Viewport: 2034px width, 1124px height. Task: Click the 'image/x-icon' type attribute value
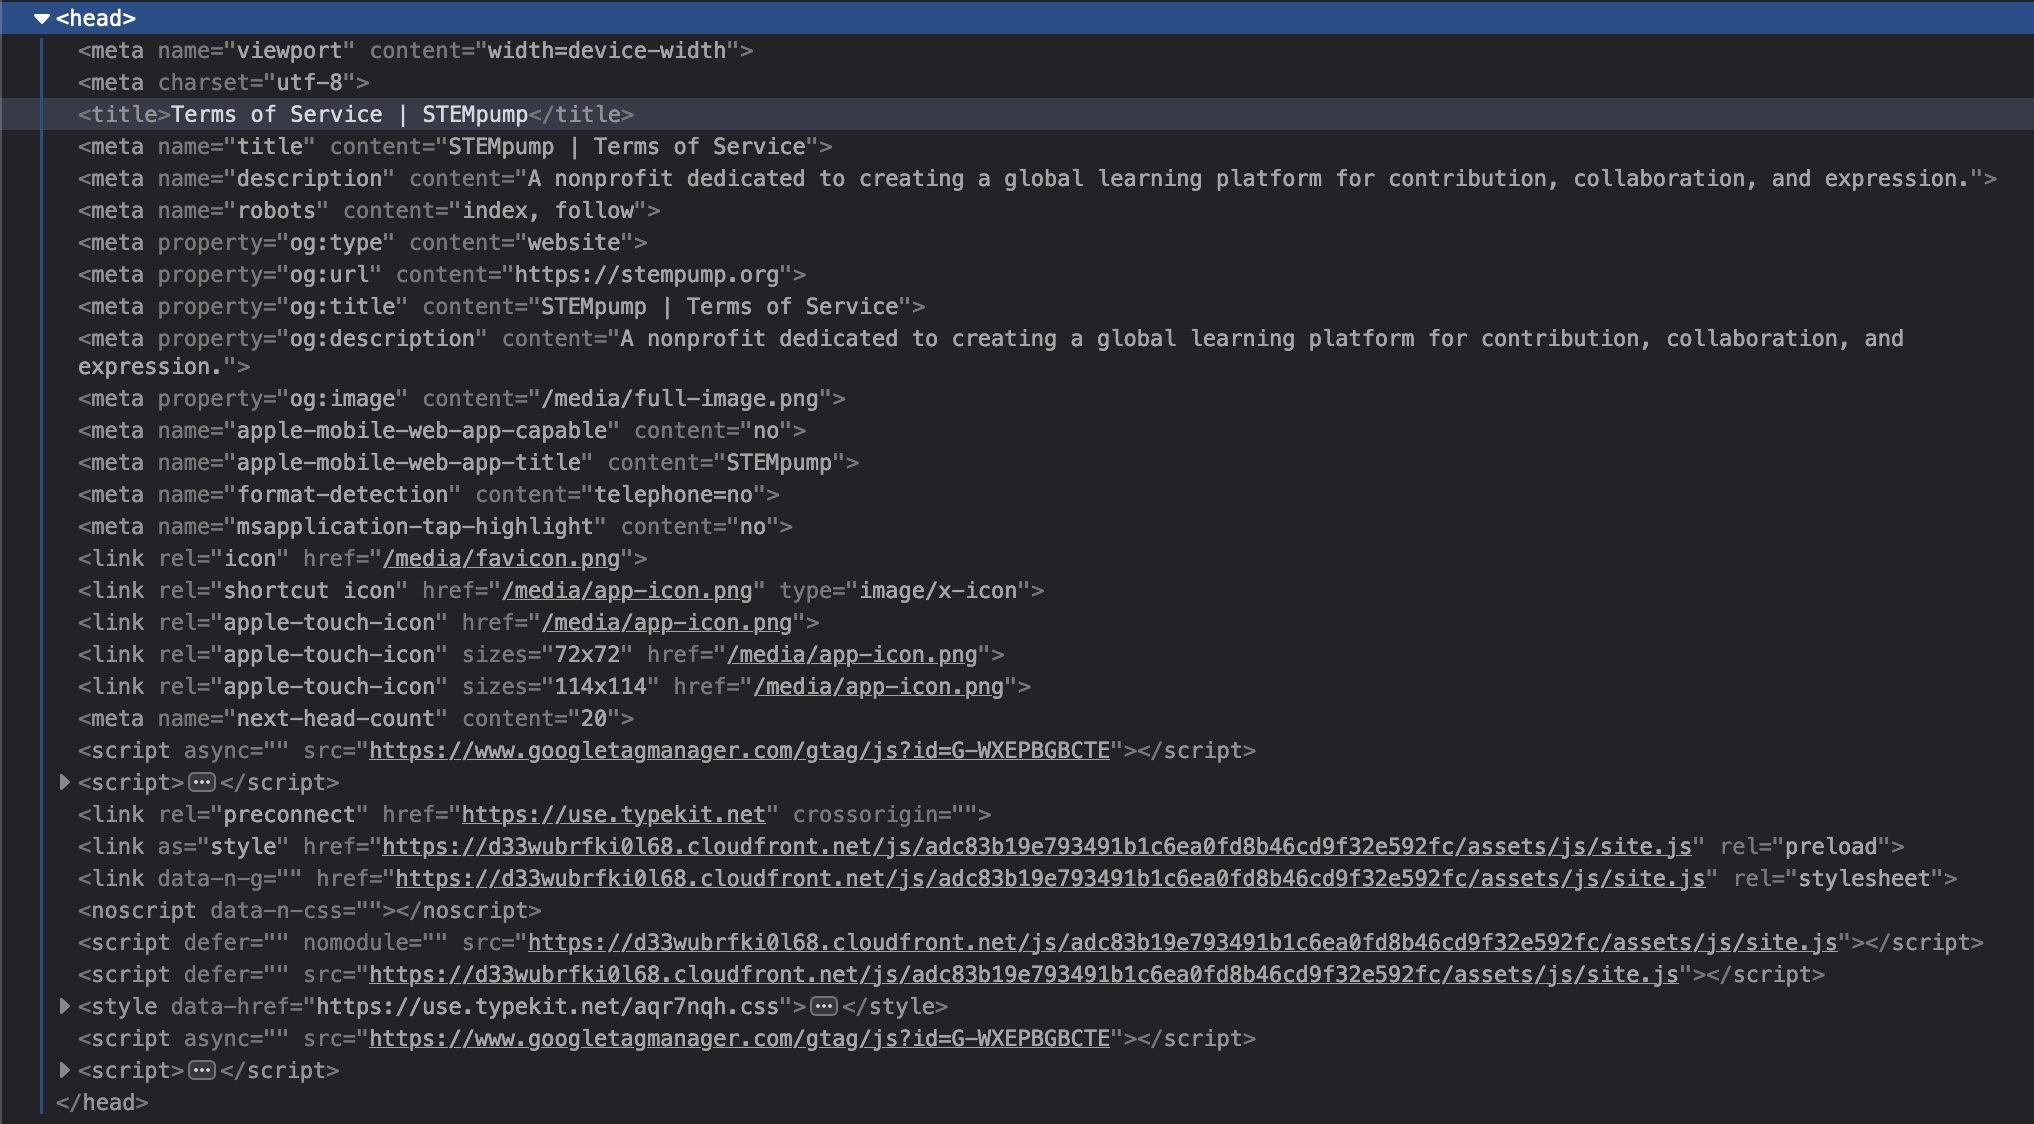pyautogui.click(x=938, y=590)
